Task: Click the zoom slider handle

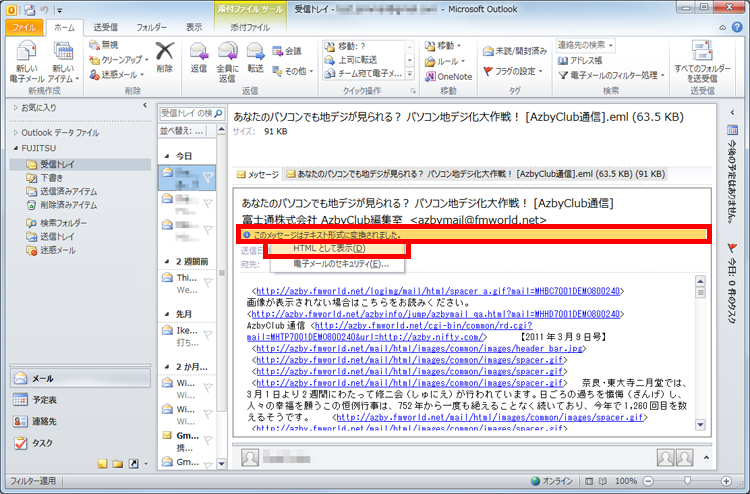Action: [687, 481]
